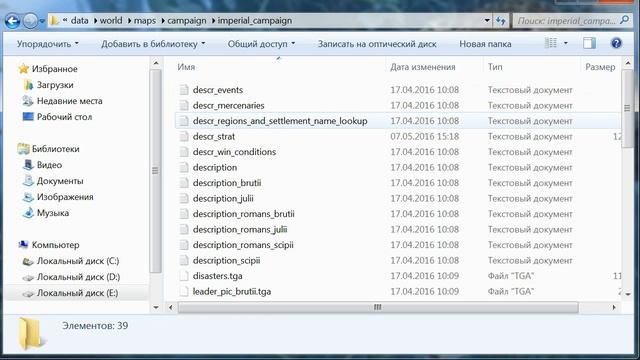Navigate to the data breadcrumb
640x360 pixels.
80,20
